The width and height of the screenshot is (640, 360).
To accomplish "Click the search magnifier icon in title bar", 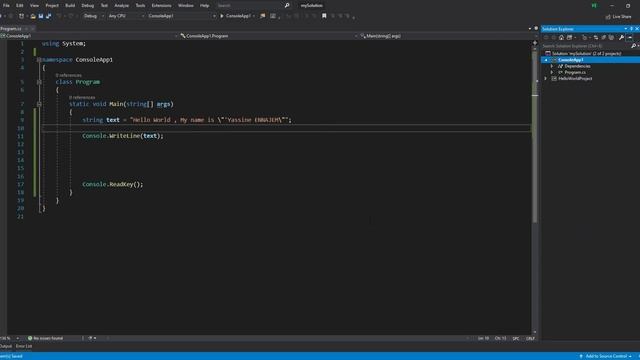I will [287, 5].
